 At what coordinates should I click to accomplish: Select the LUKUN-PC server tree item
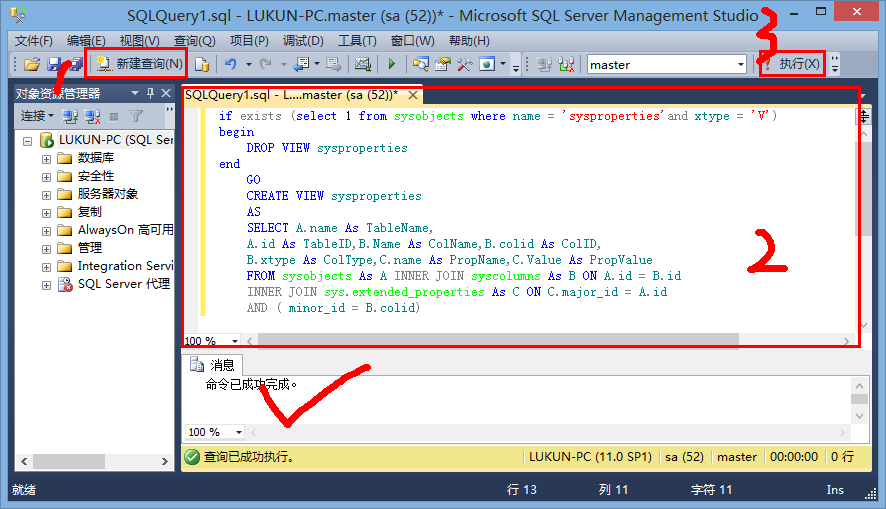115,140
